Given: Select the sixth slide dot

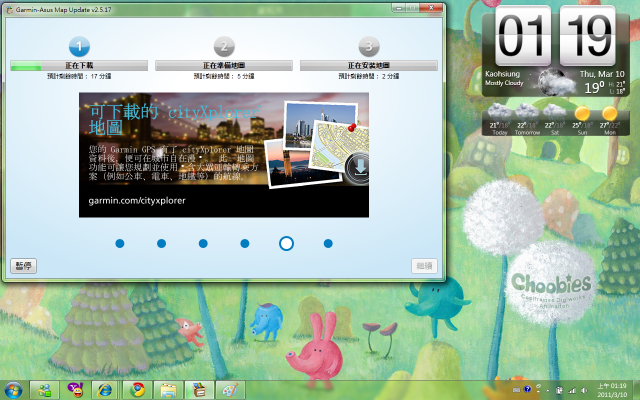Looking at the screenshot, I should click(328, 244).
